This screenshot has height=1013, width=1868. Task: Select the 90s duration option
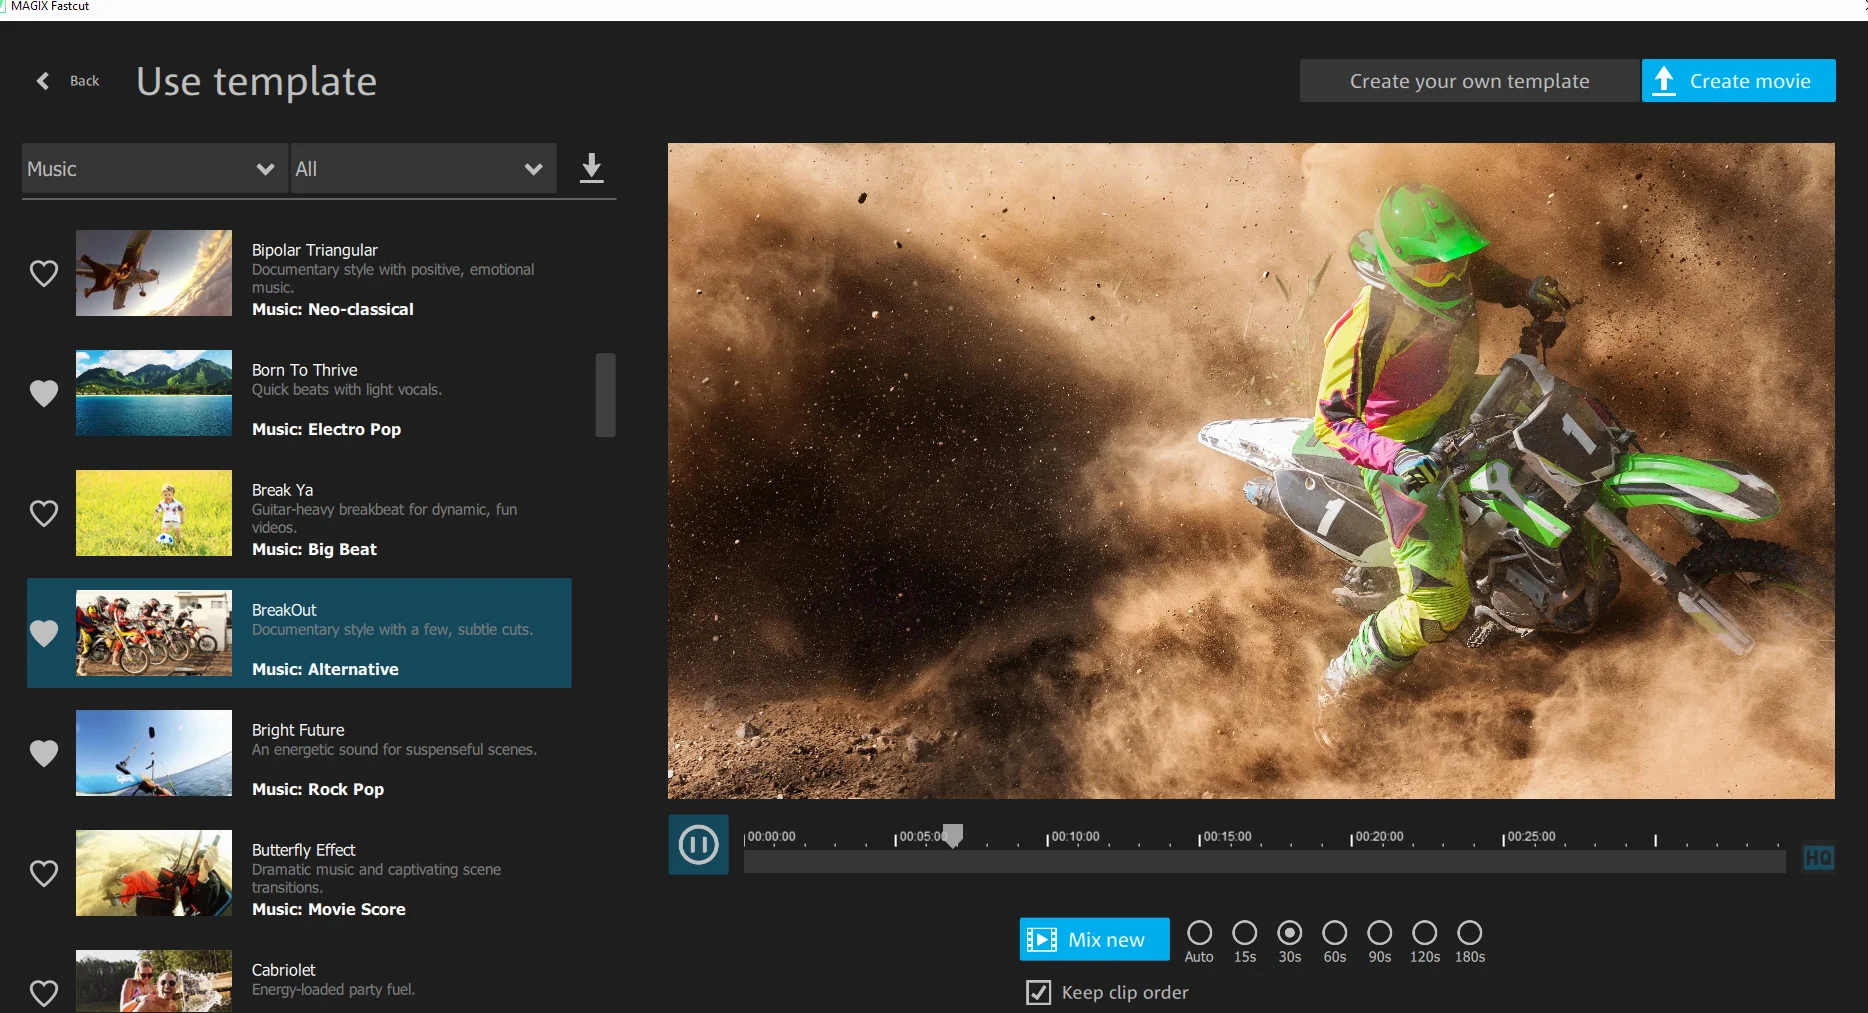1380,933
